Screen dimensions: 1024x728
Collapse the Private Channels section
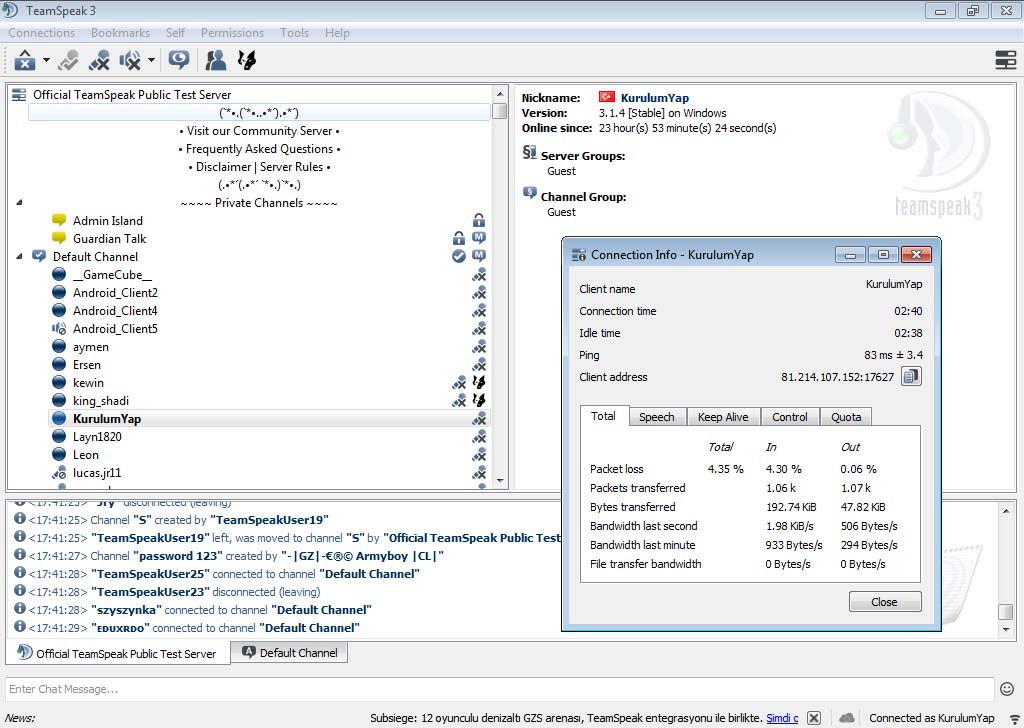click(x=19, y=203)
